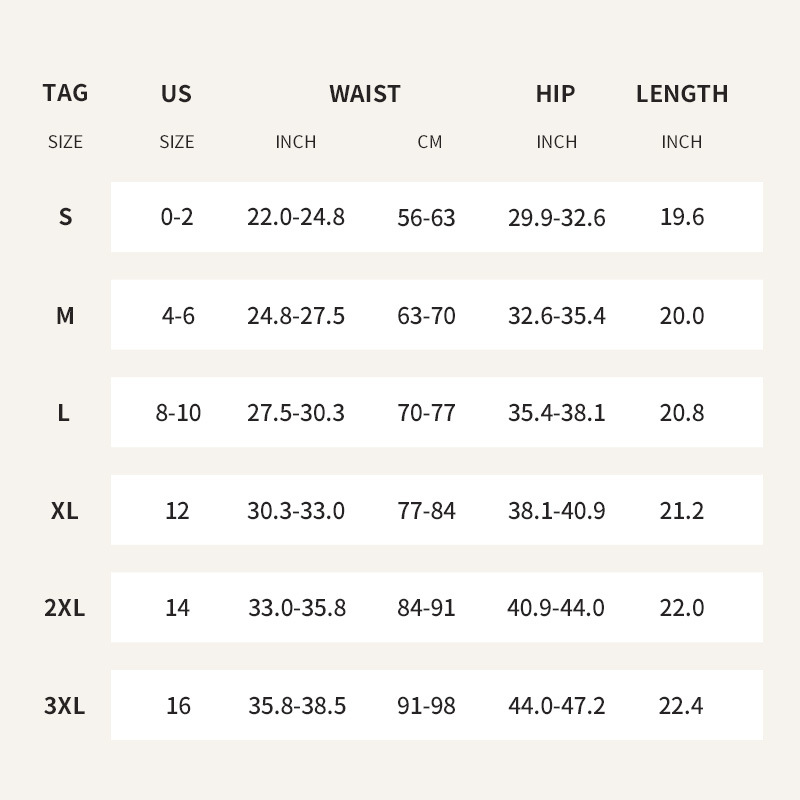
Task: Select the XL size row label
Action: click(65, 511)
